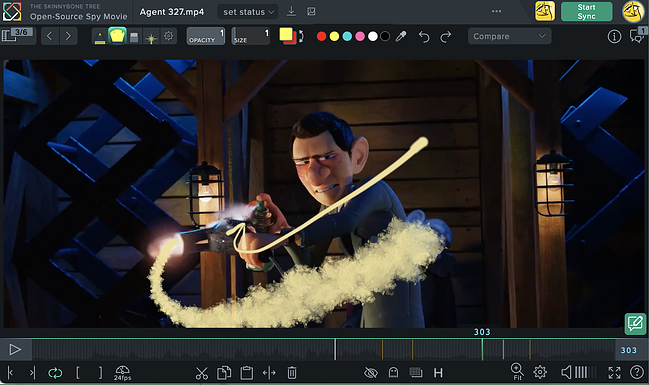The height and width of the screenshot is (385, 649).
Task: Click the white playhead on the timeline
Action: coord(335,349)
